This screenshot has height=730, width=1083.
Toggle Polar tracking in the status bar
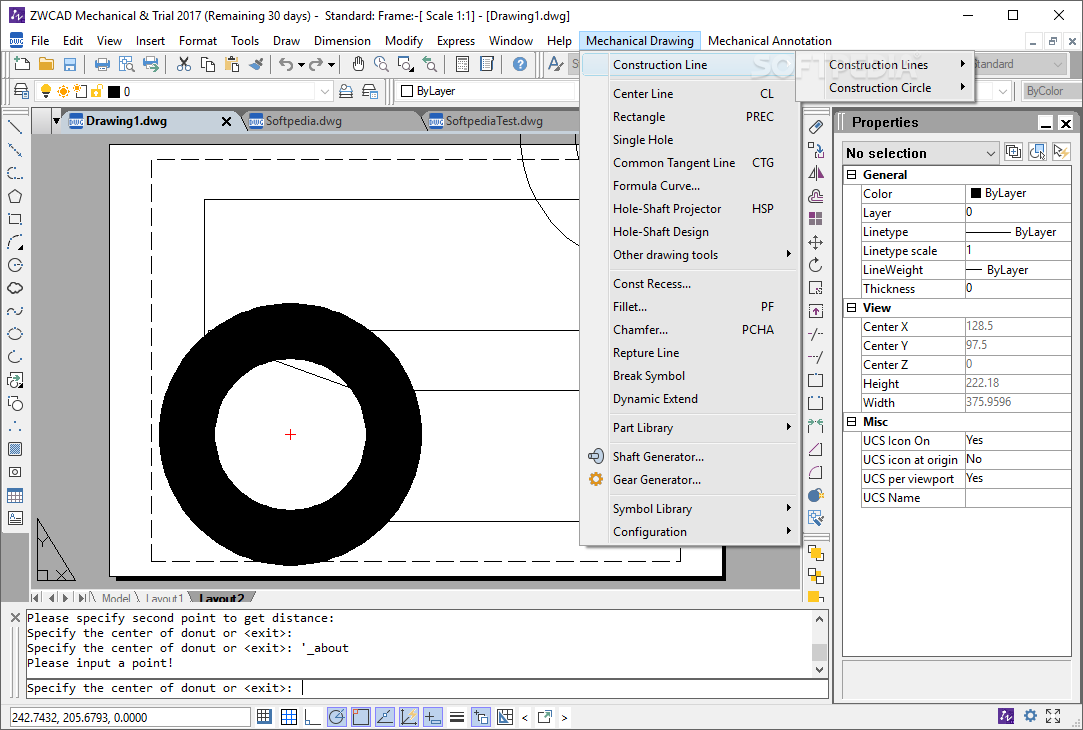click(x=336, y=717)
